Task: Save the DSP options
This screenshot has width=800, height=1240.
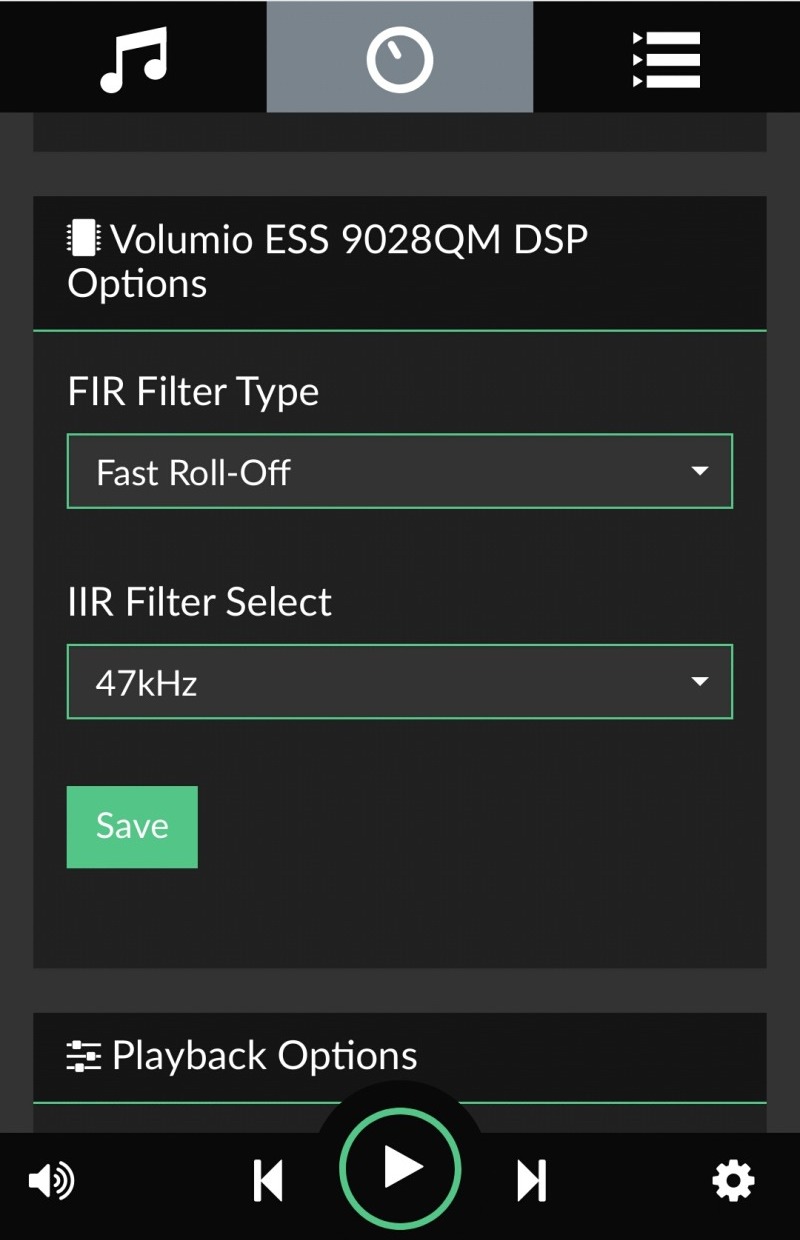Action: tap(132, 827)
